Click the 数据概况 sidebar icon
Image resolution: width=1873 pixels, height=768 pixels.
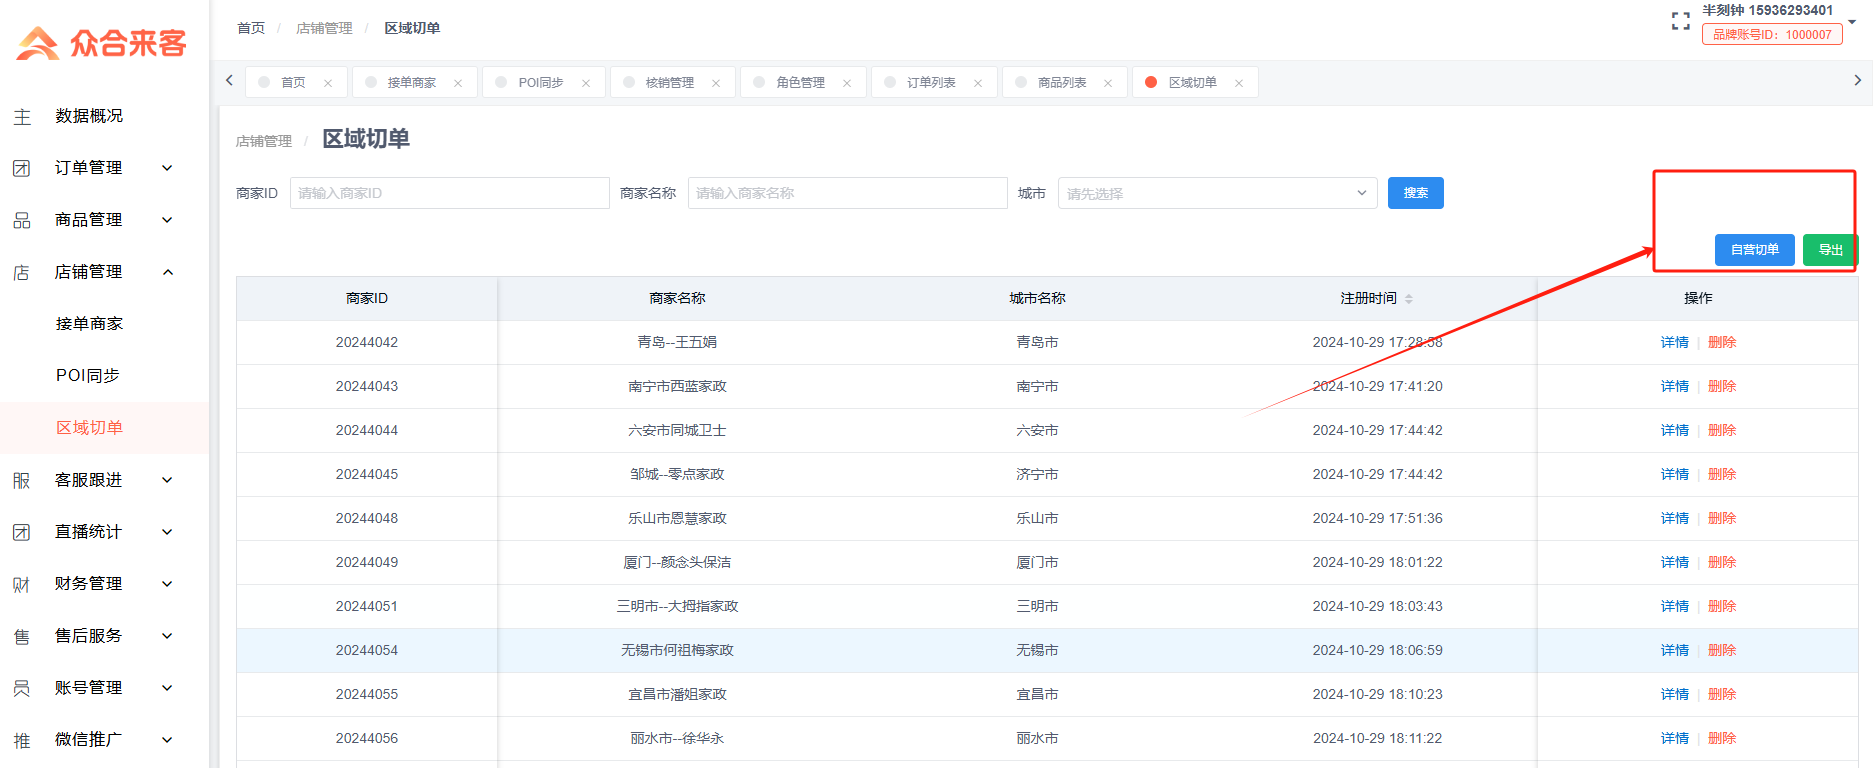[21, 117]
